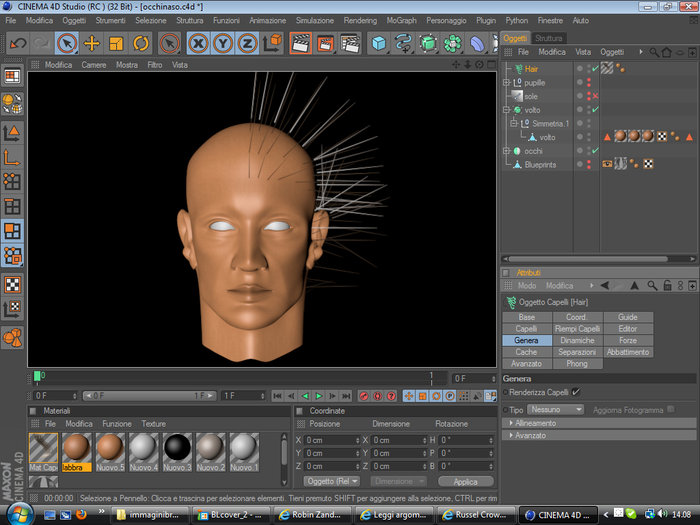Select the Rotate tool in the toolbar
700x525 pixels.
140,43
